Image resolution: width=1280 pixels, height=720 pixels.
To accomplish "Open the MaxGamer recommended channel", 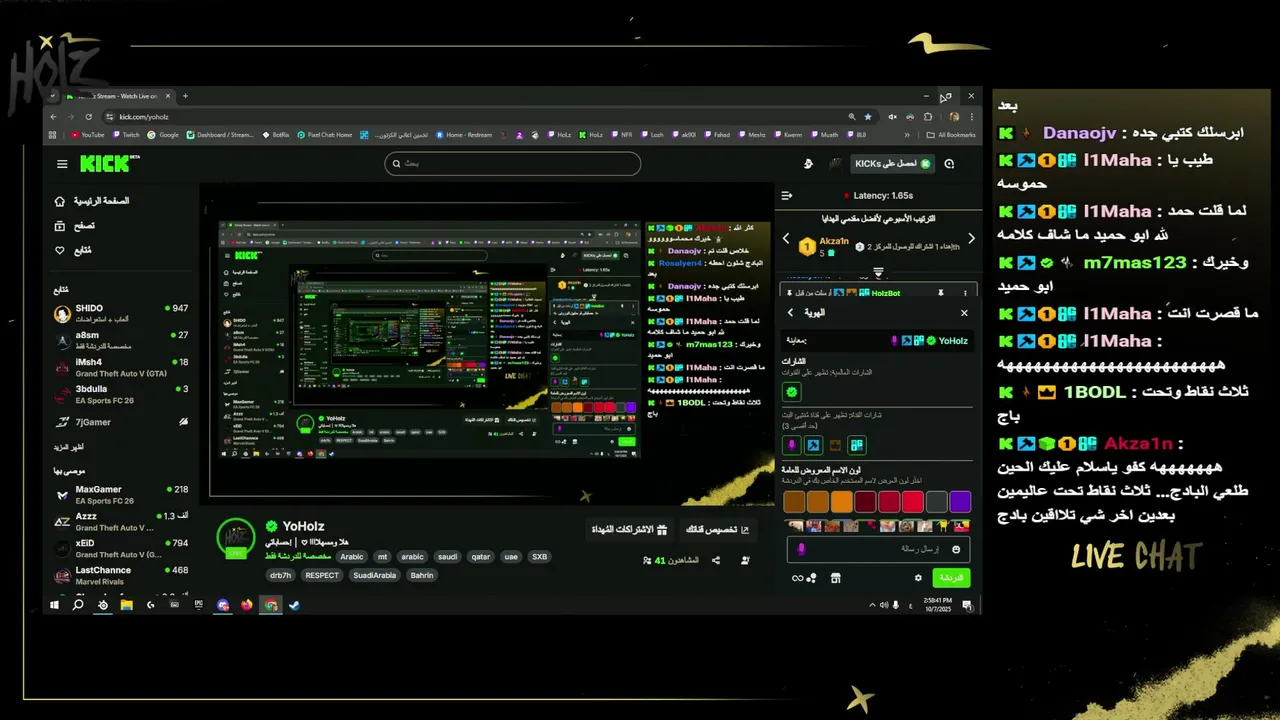I will coord(120,494).
